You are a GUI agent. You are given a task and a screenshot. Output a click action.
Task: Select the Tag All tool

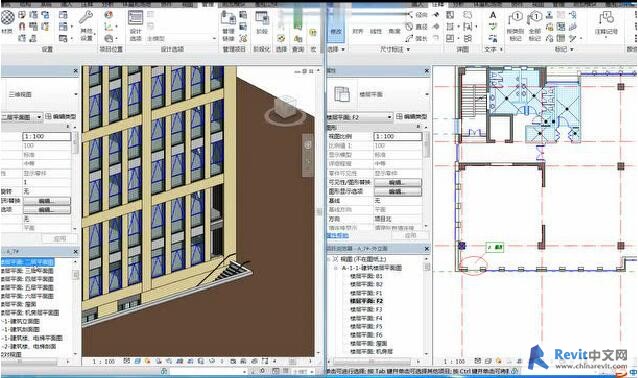click(x=534, y=26)
